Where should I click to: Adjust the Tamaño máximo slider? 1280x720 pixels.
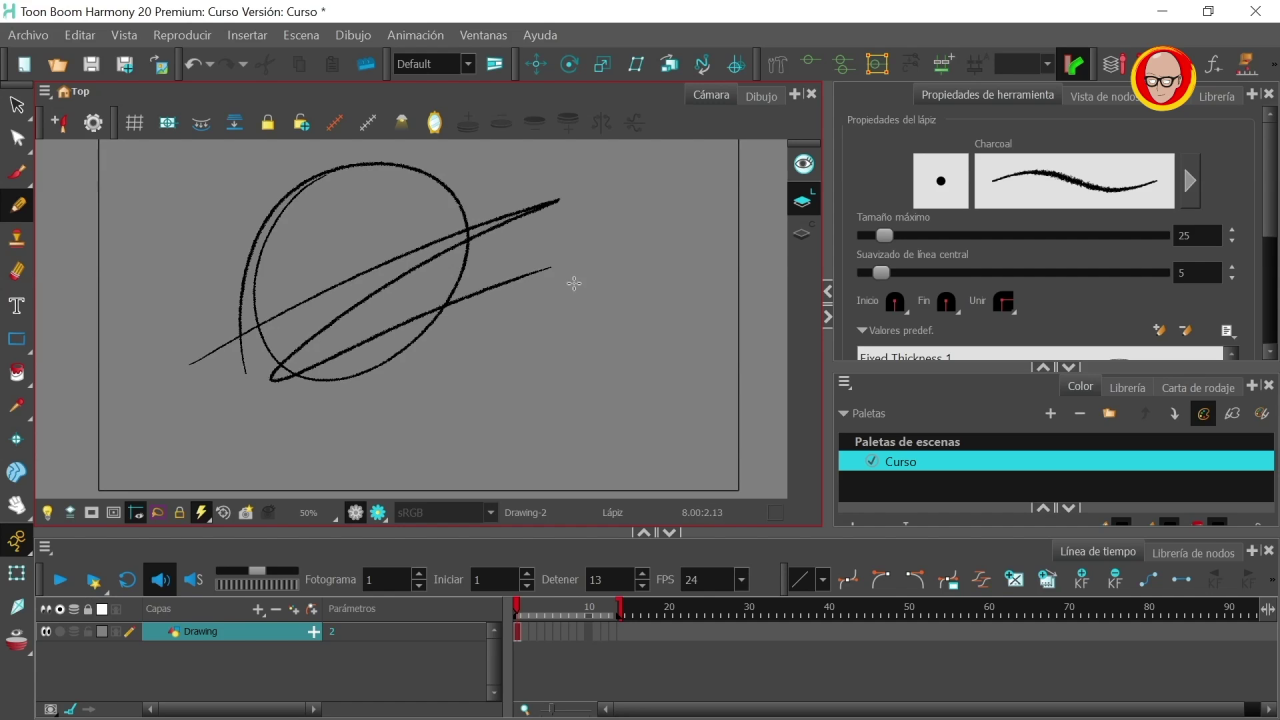[x=884, y=236]
